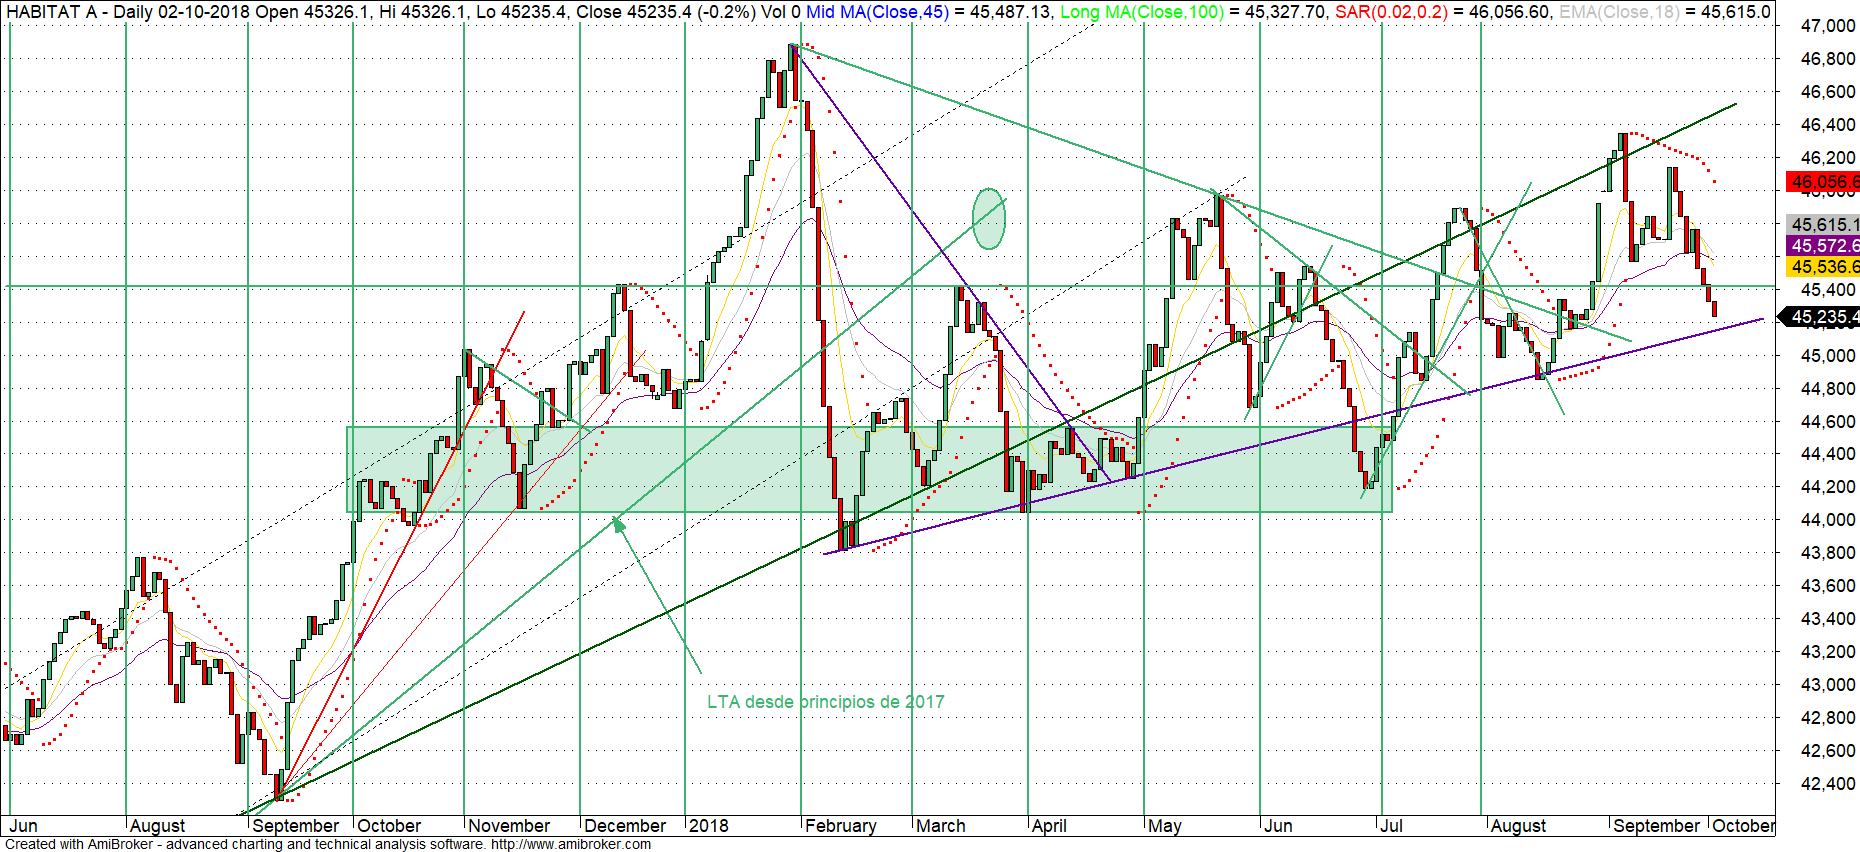The width and height of the screenshot is (1860, 852).
Task: Click the 47,000 price axis label
Action: click(x=1828, y=26)
